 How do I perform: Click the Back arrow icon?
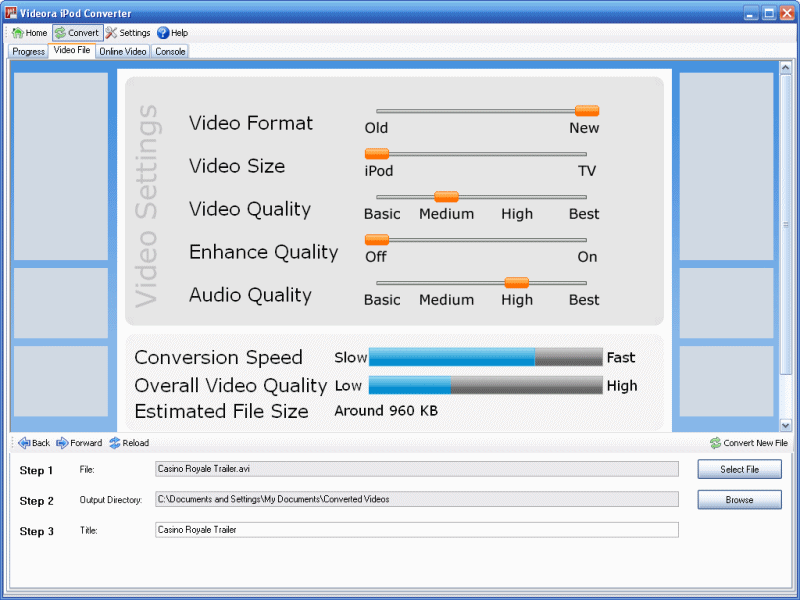click(24, 443)
